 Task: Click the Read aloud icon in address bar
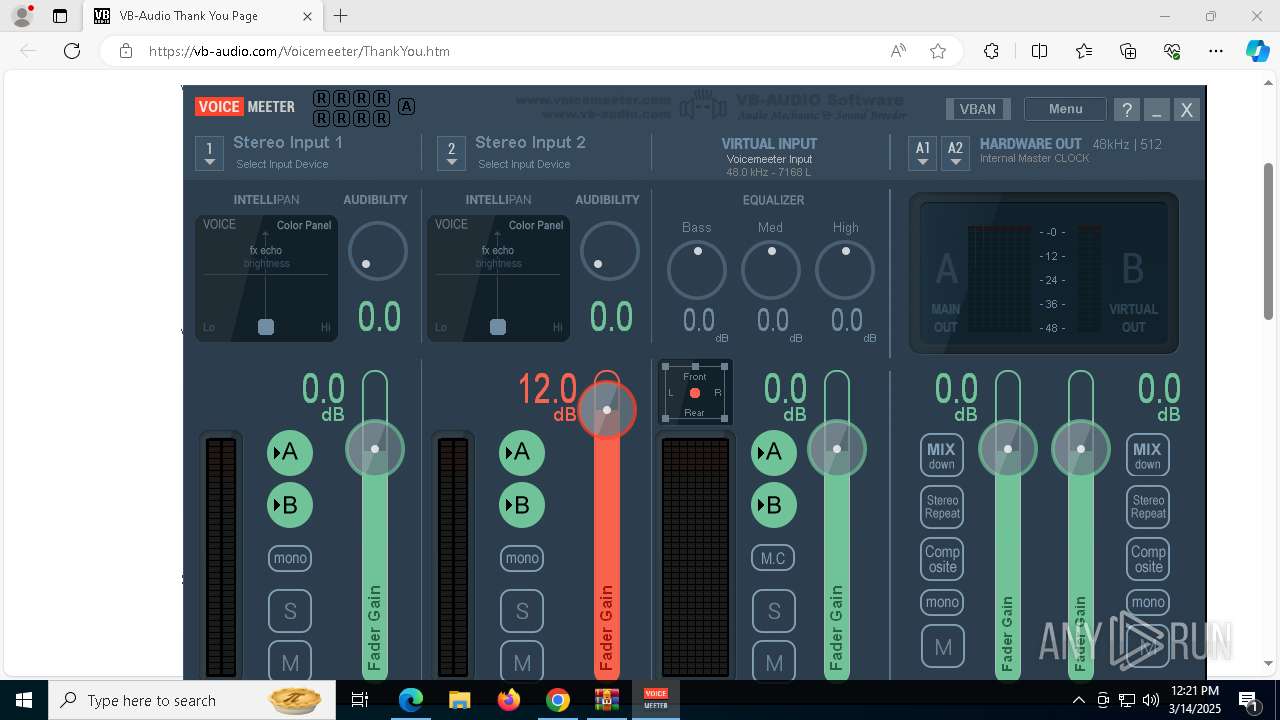click(x=898, y=51)
